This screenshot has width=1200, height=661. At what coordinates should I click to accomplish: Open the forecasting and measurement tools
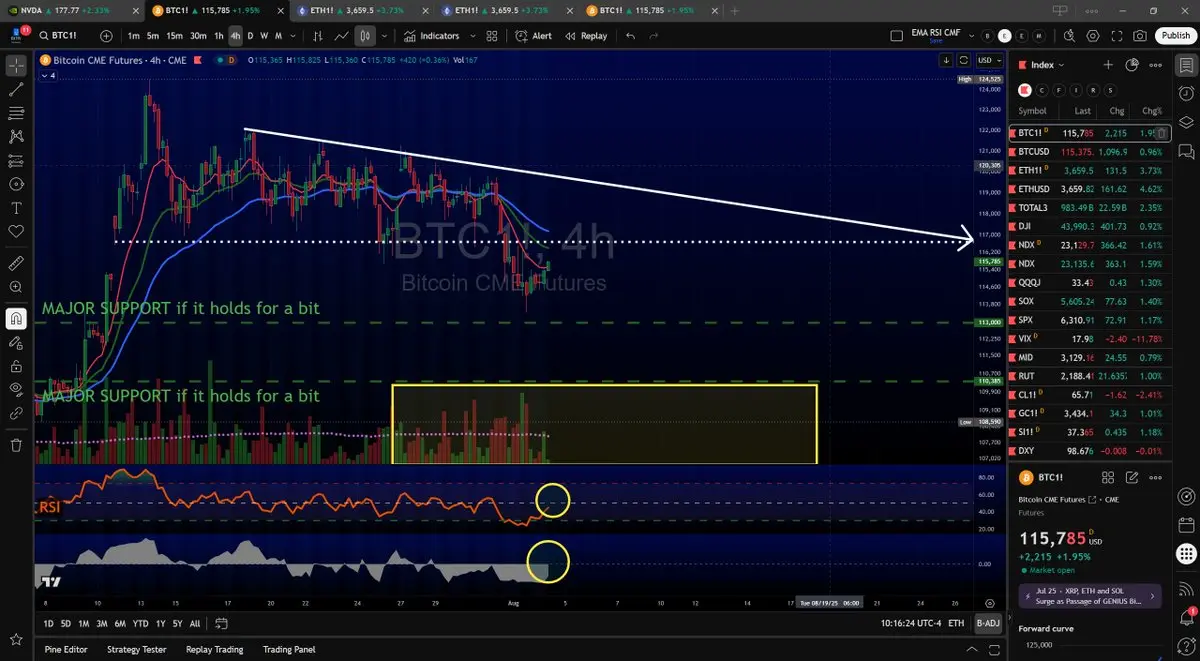(16, 160)
